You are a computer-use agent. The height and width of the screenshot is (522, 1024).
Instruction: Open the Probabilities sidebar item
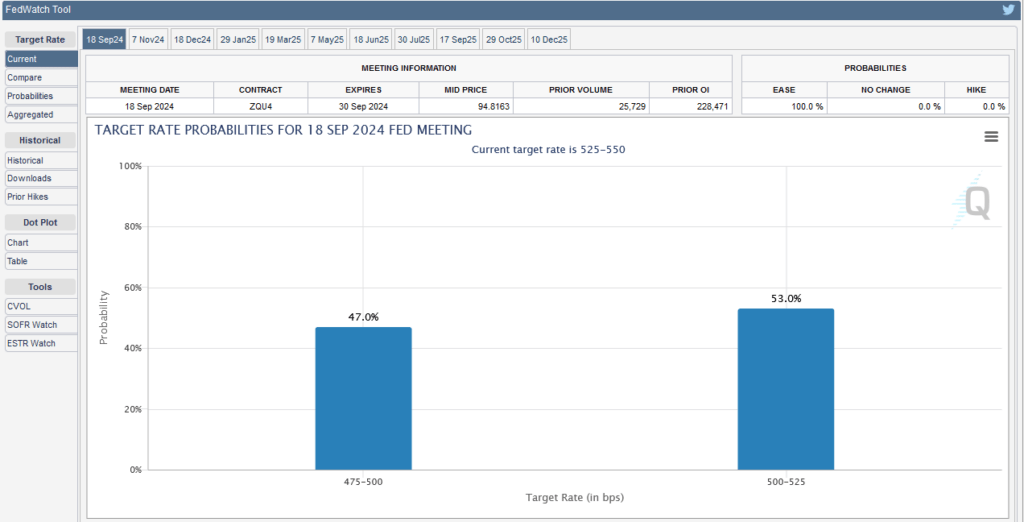pyautogui.click(x=41, y=96)
